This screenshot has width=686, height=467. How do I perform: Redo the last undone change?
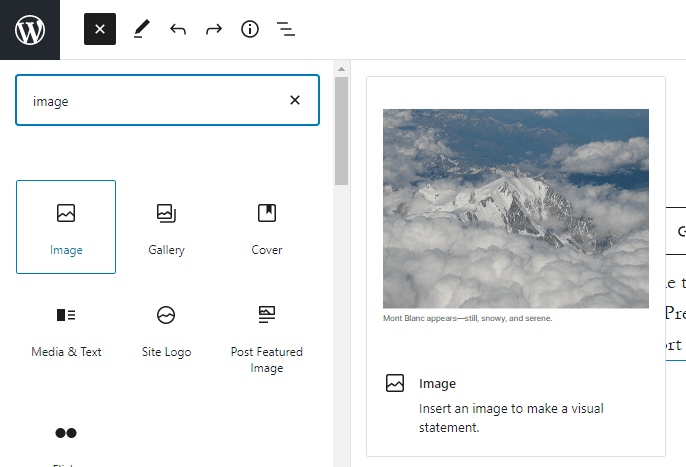click(214, 30)
